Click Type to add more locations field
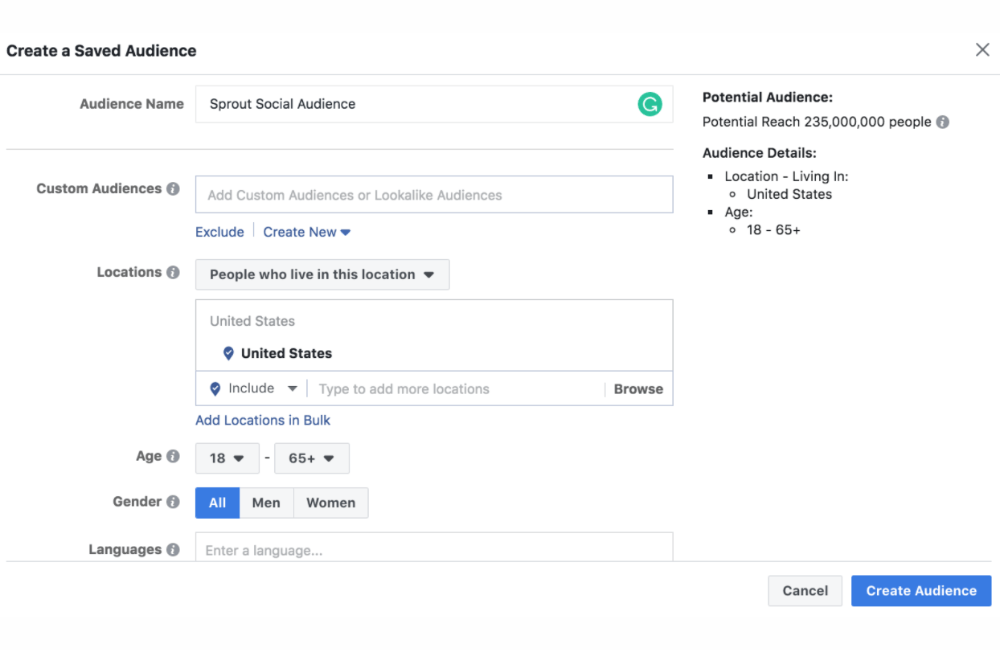This screenshot has width=1000, height=650. click(455, 389)
